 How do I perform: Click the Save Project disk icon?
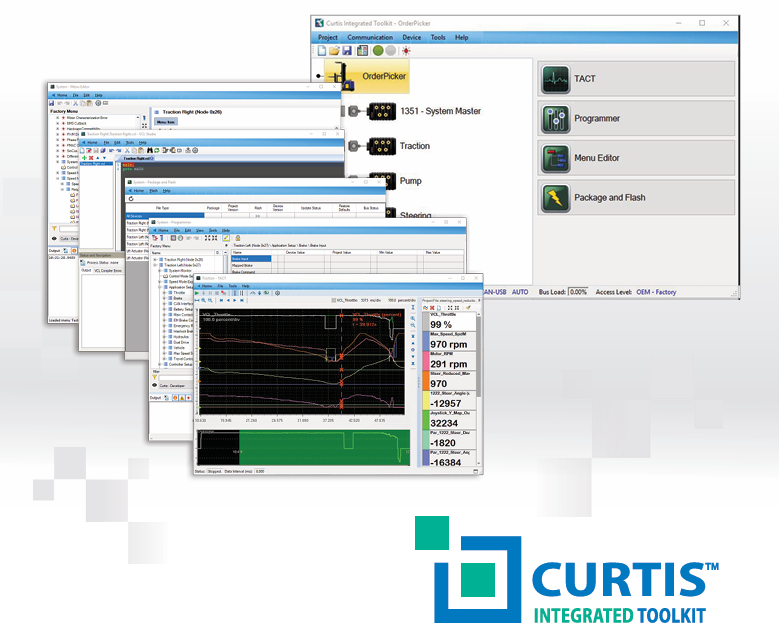click(x=346, y=50)
